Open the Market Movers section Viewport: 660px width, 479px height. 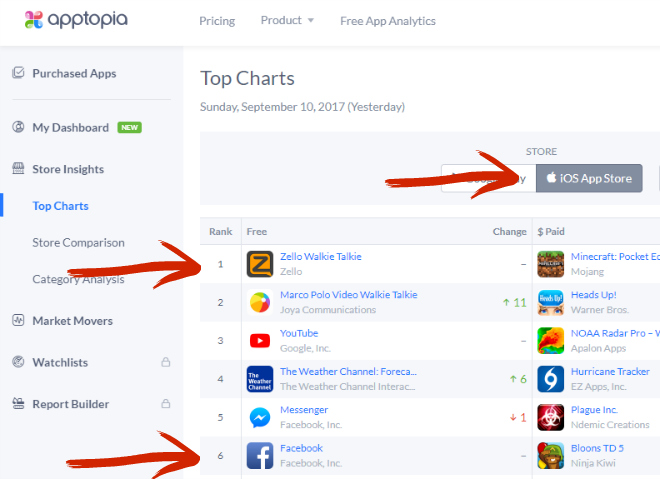point(72,321)
